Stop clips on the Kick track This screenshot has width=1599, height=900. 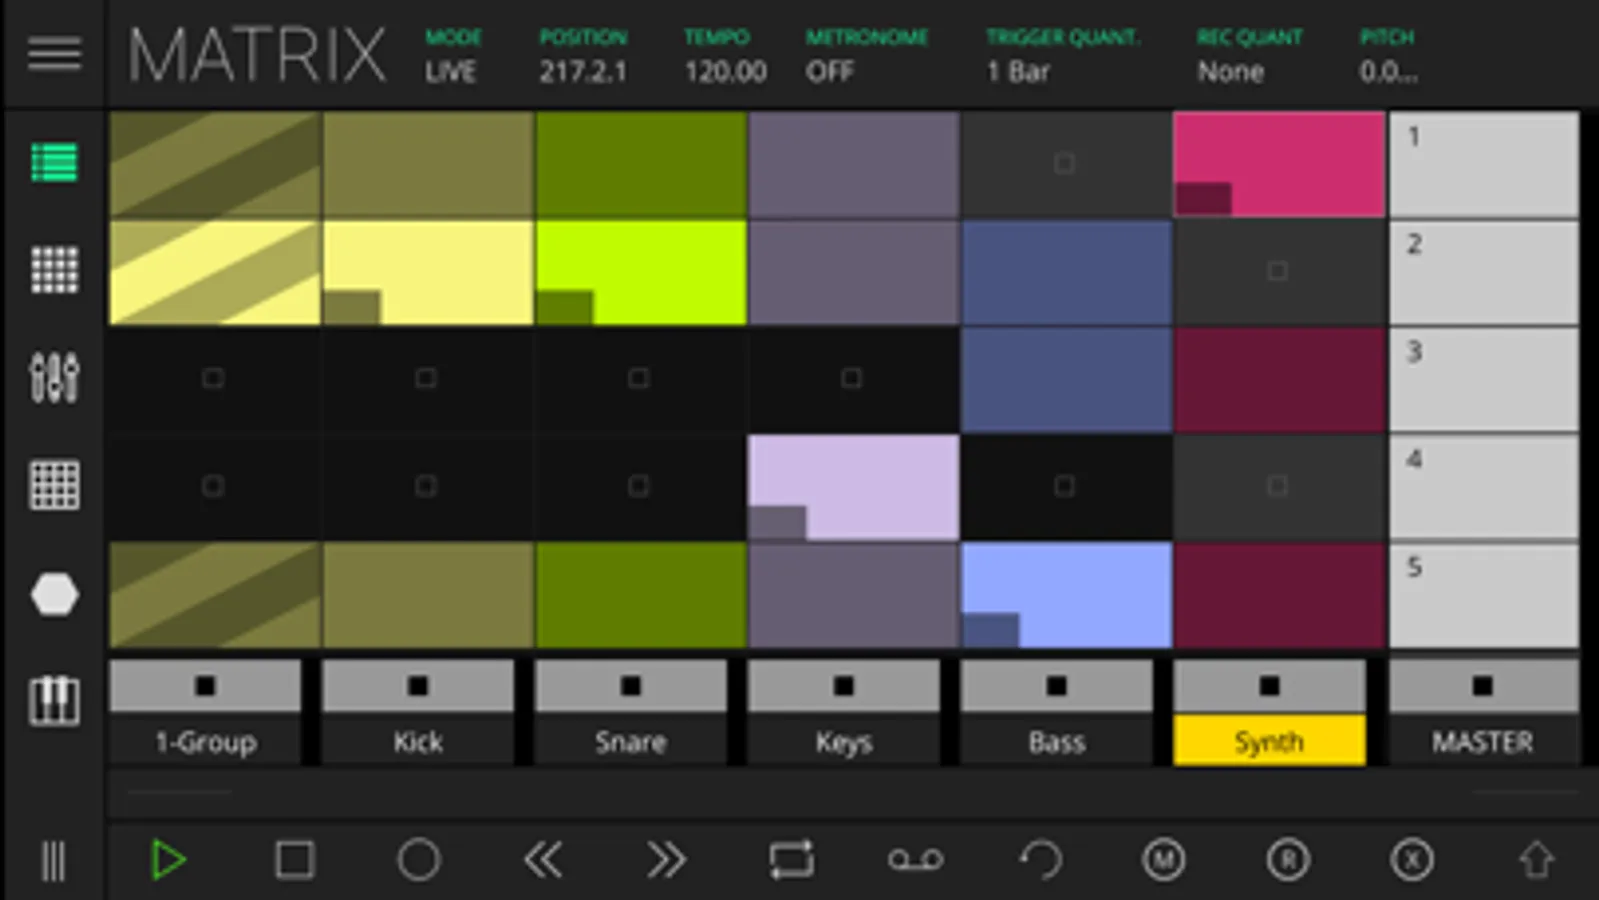point(418,686)
